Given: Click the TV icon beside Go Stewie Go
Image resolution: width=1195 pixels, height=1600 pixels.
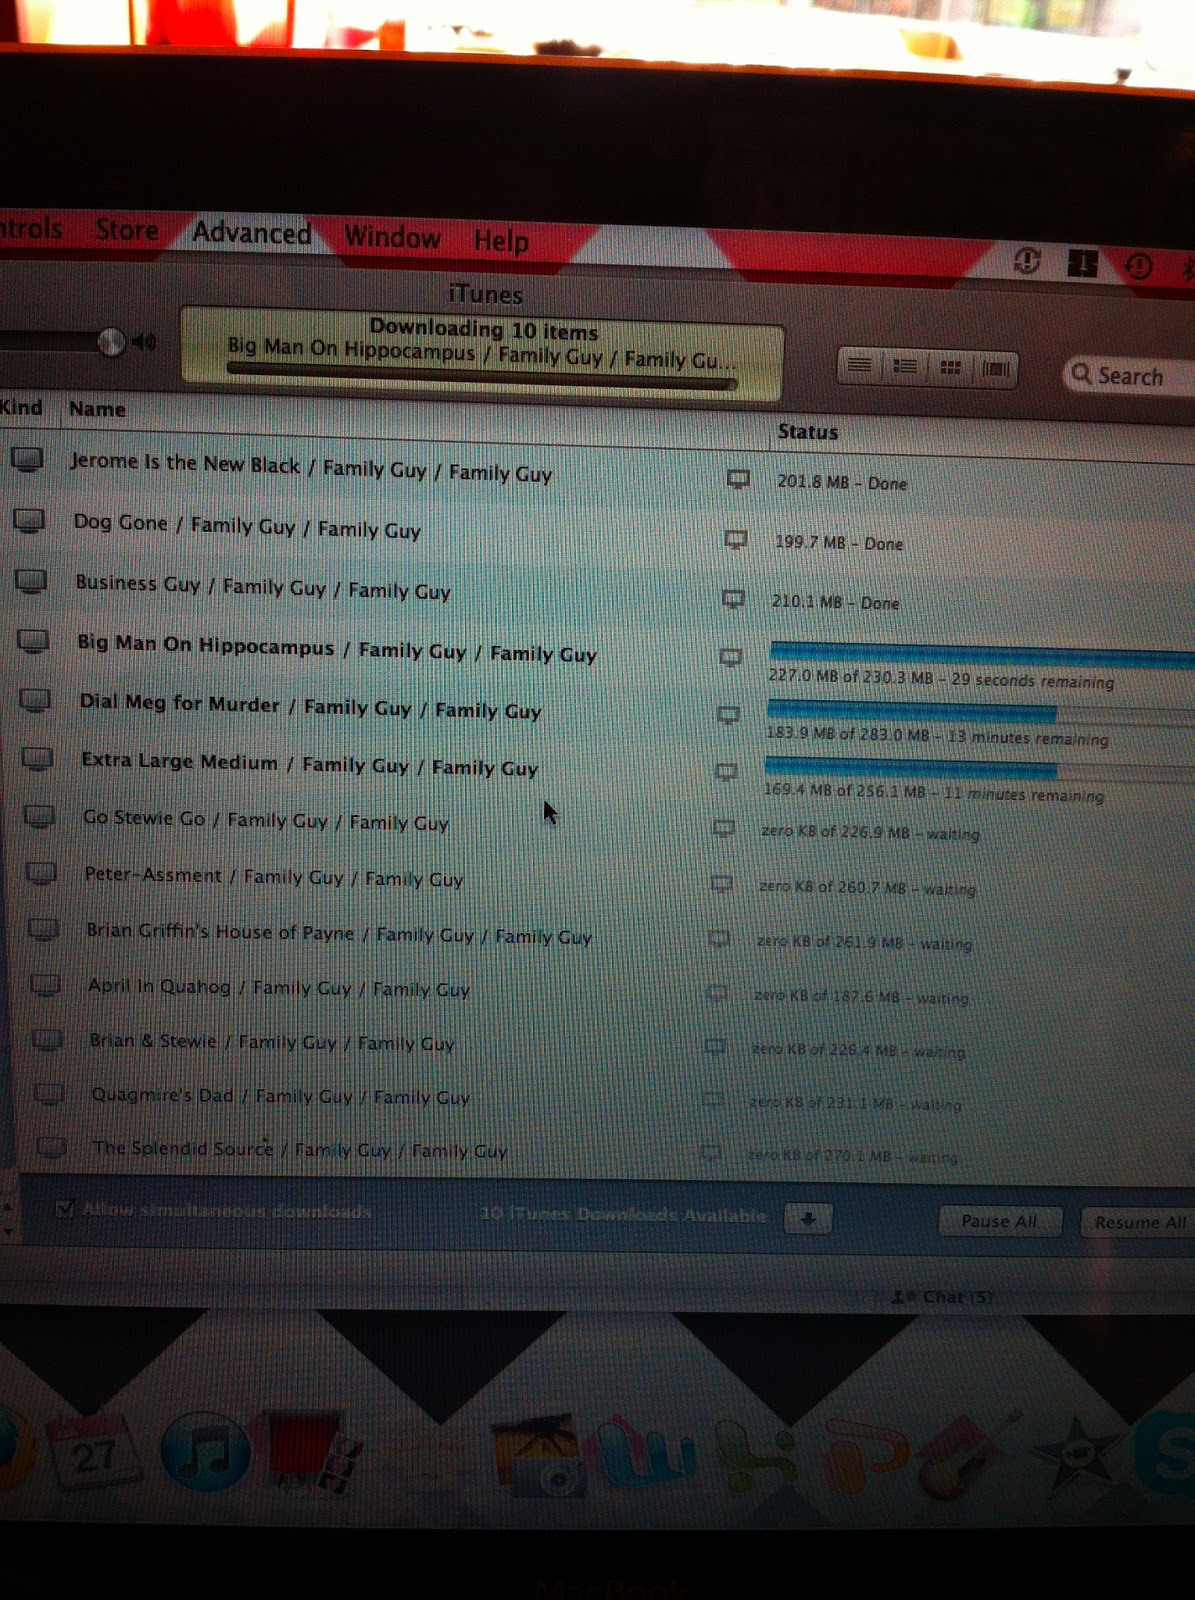Looking at the screenshot, I should point(39,816).
